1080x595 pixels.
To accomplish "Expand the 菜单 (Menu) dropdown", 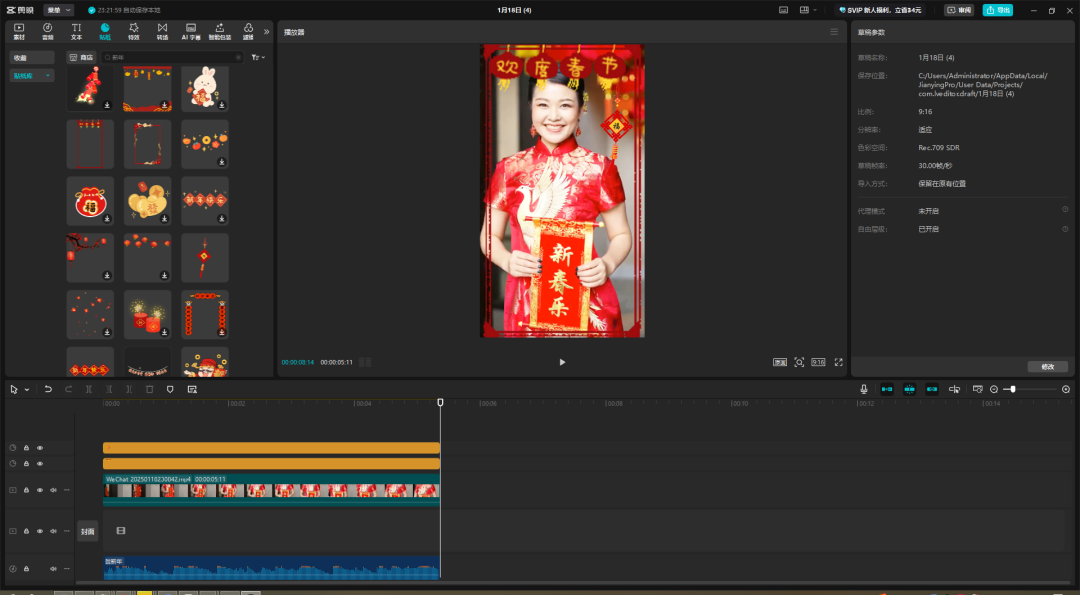I will [x=58, y=10].
